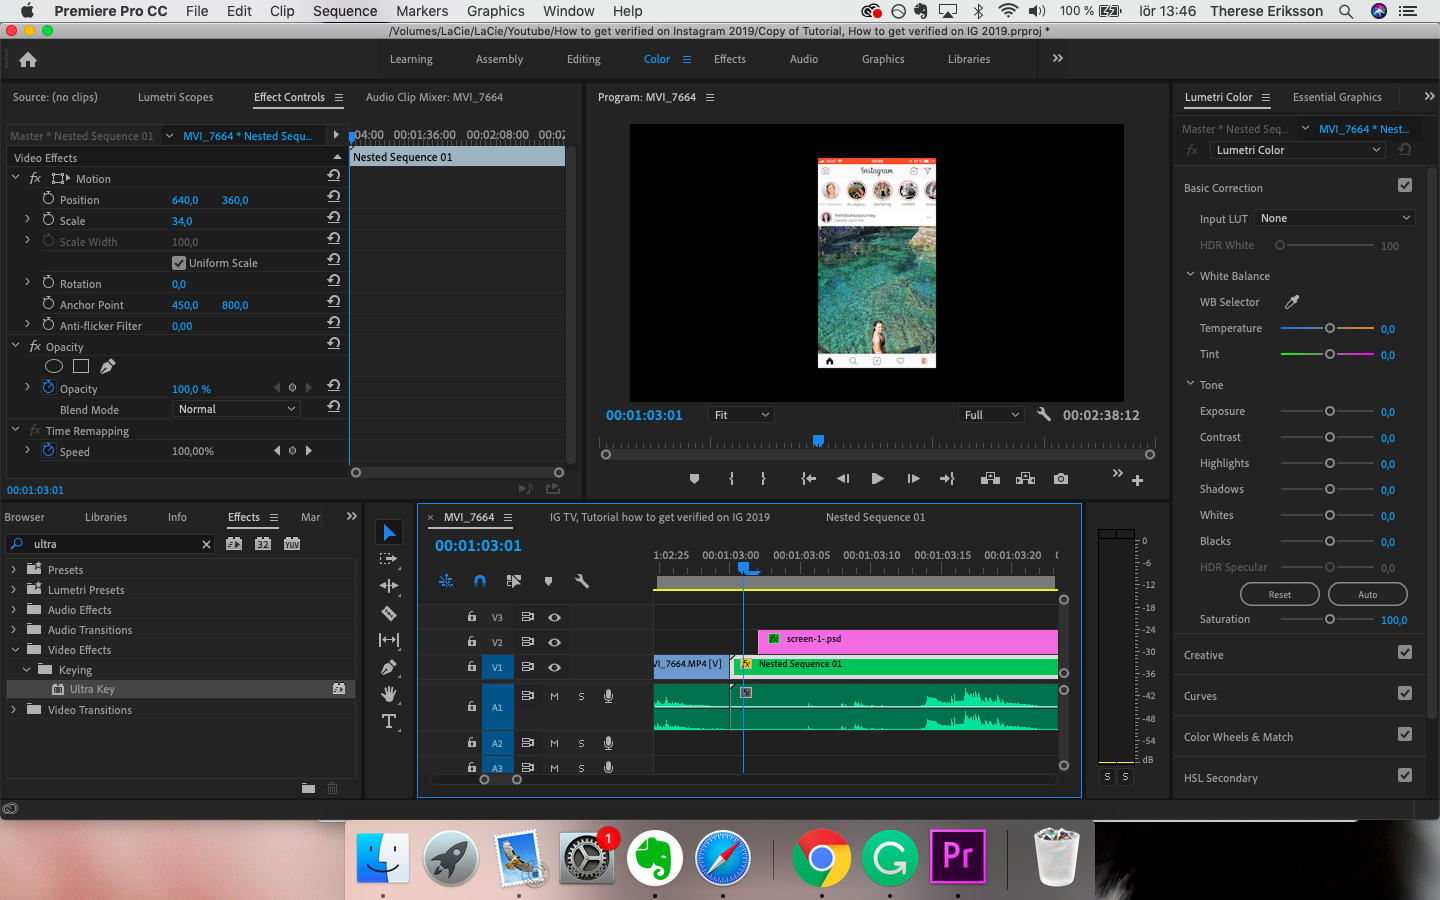
Task: Click the Auto tone button
Action: tap(1367, 594)
